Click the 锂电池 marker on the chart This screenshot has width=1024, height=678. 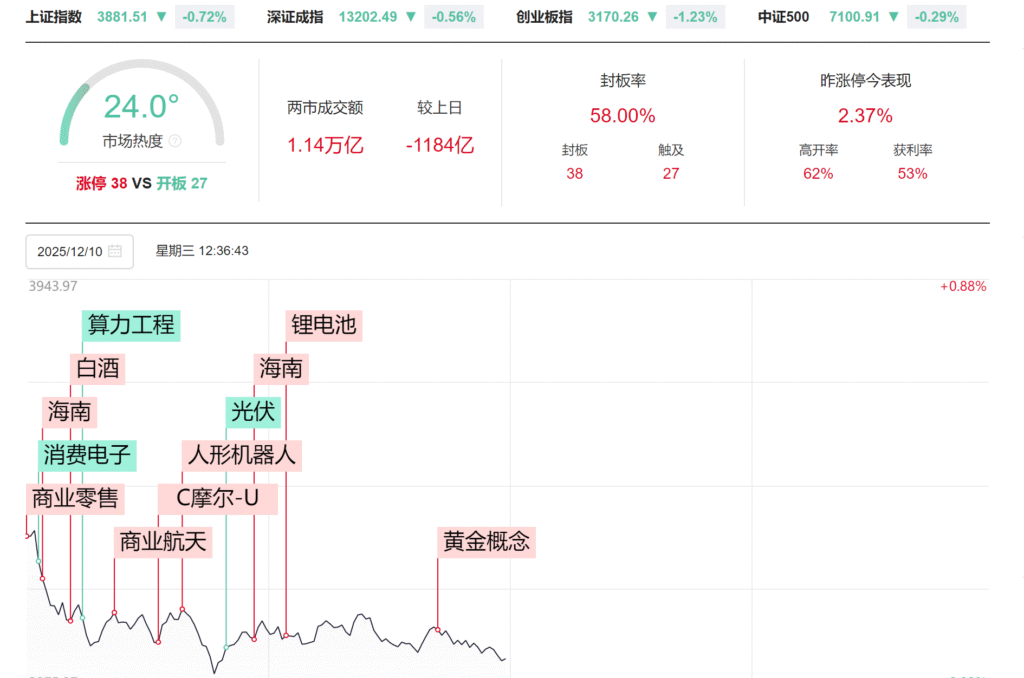[x=323, y=325]
